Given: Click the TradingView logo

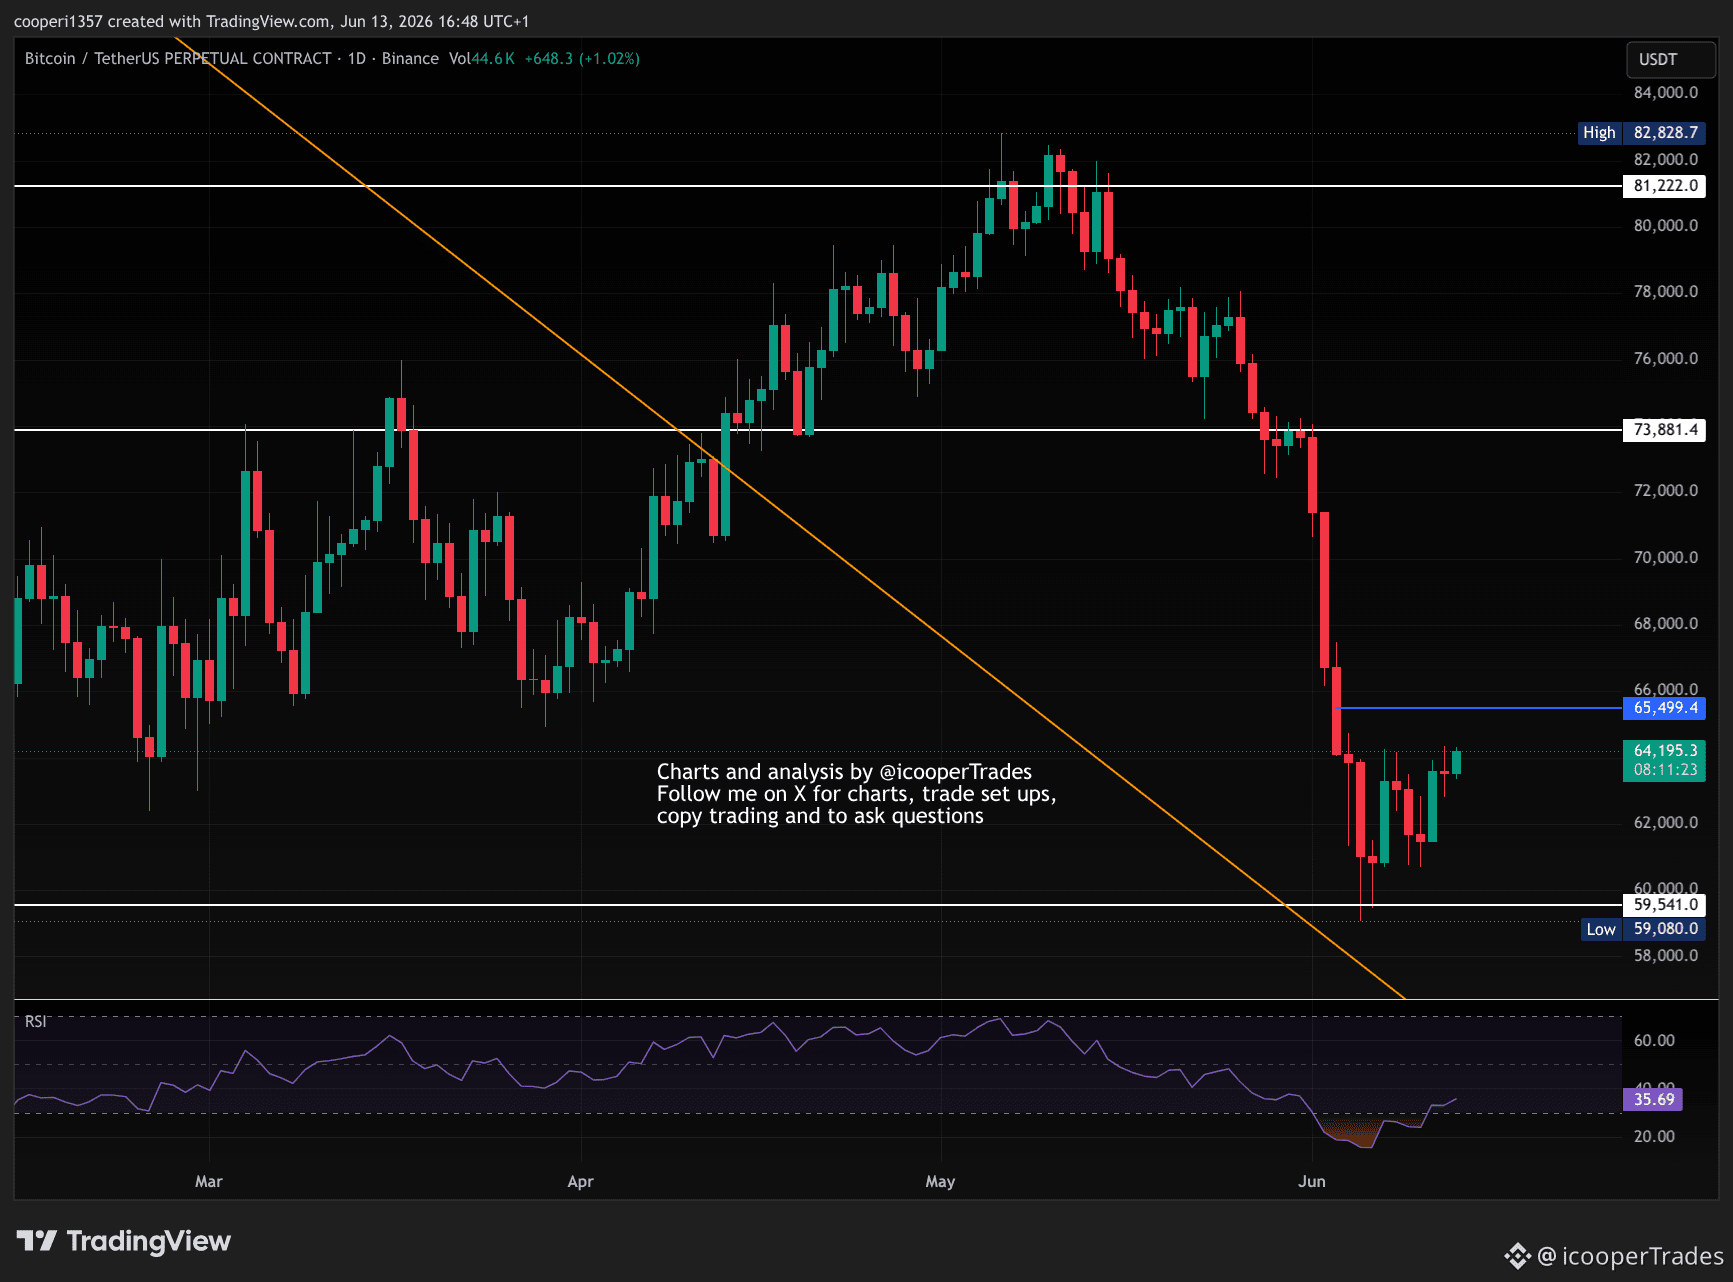Looking at the screenshot, I should click(x=124, y=1241).
